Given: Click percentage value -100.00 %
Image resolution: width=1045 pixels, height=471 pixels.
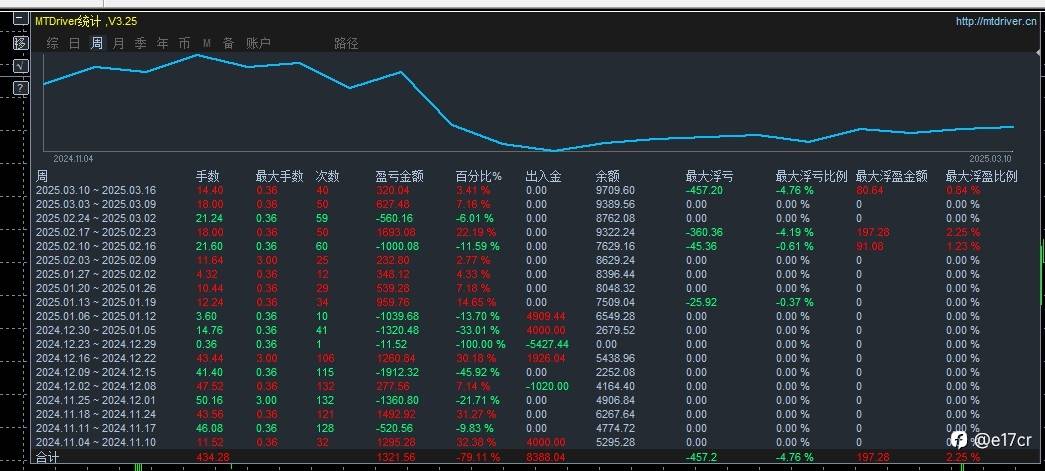Looking at the screenshot, I should [x=481, y=344].
